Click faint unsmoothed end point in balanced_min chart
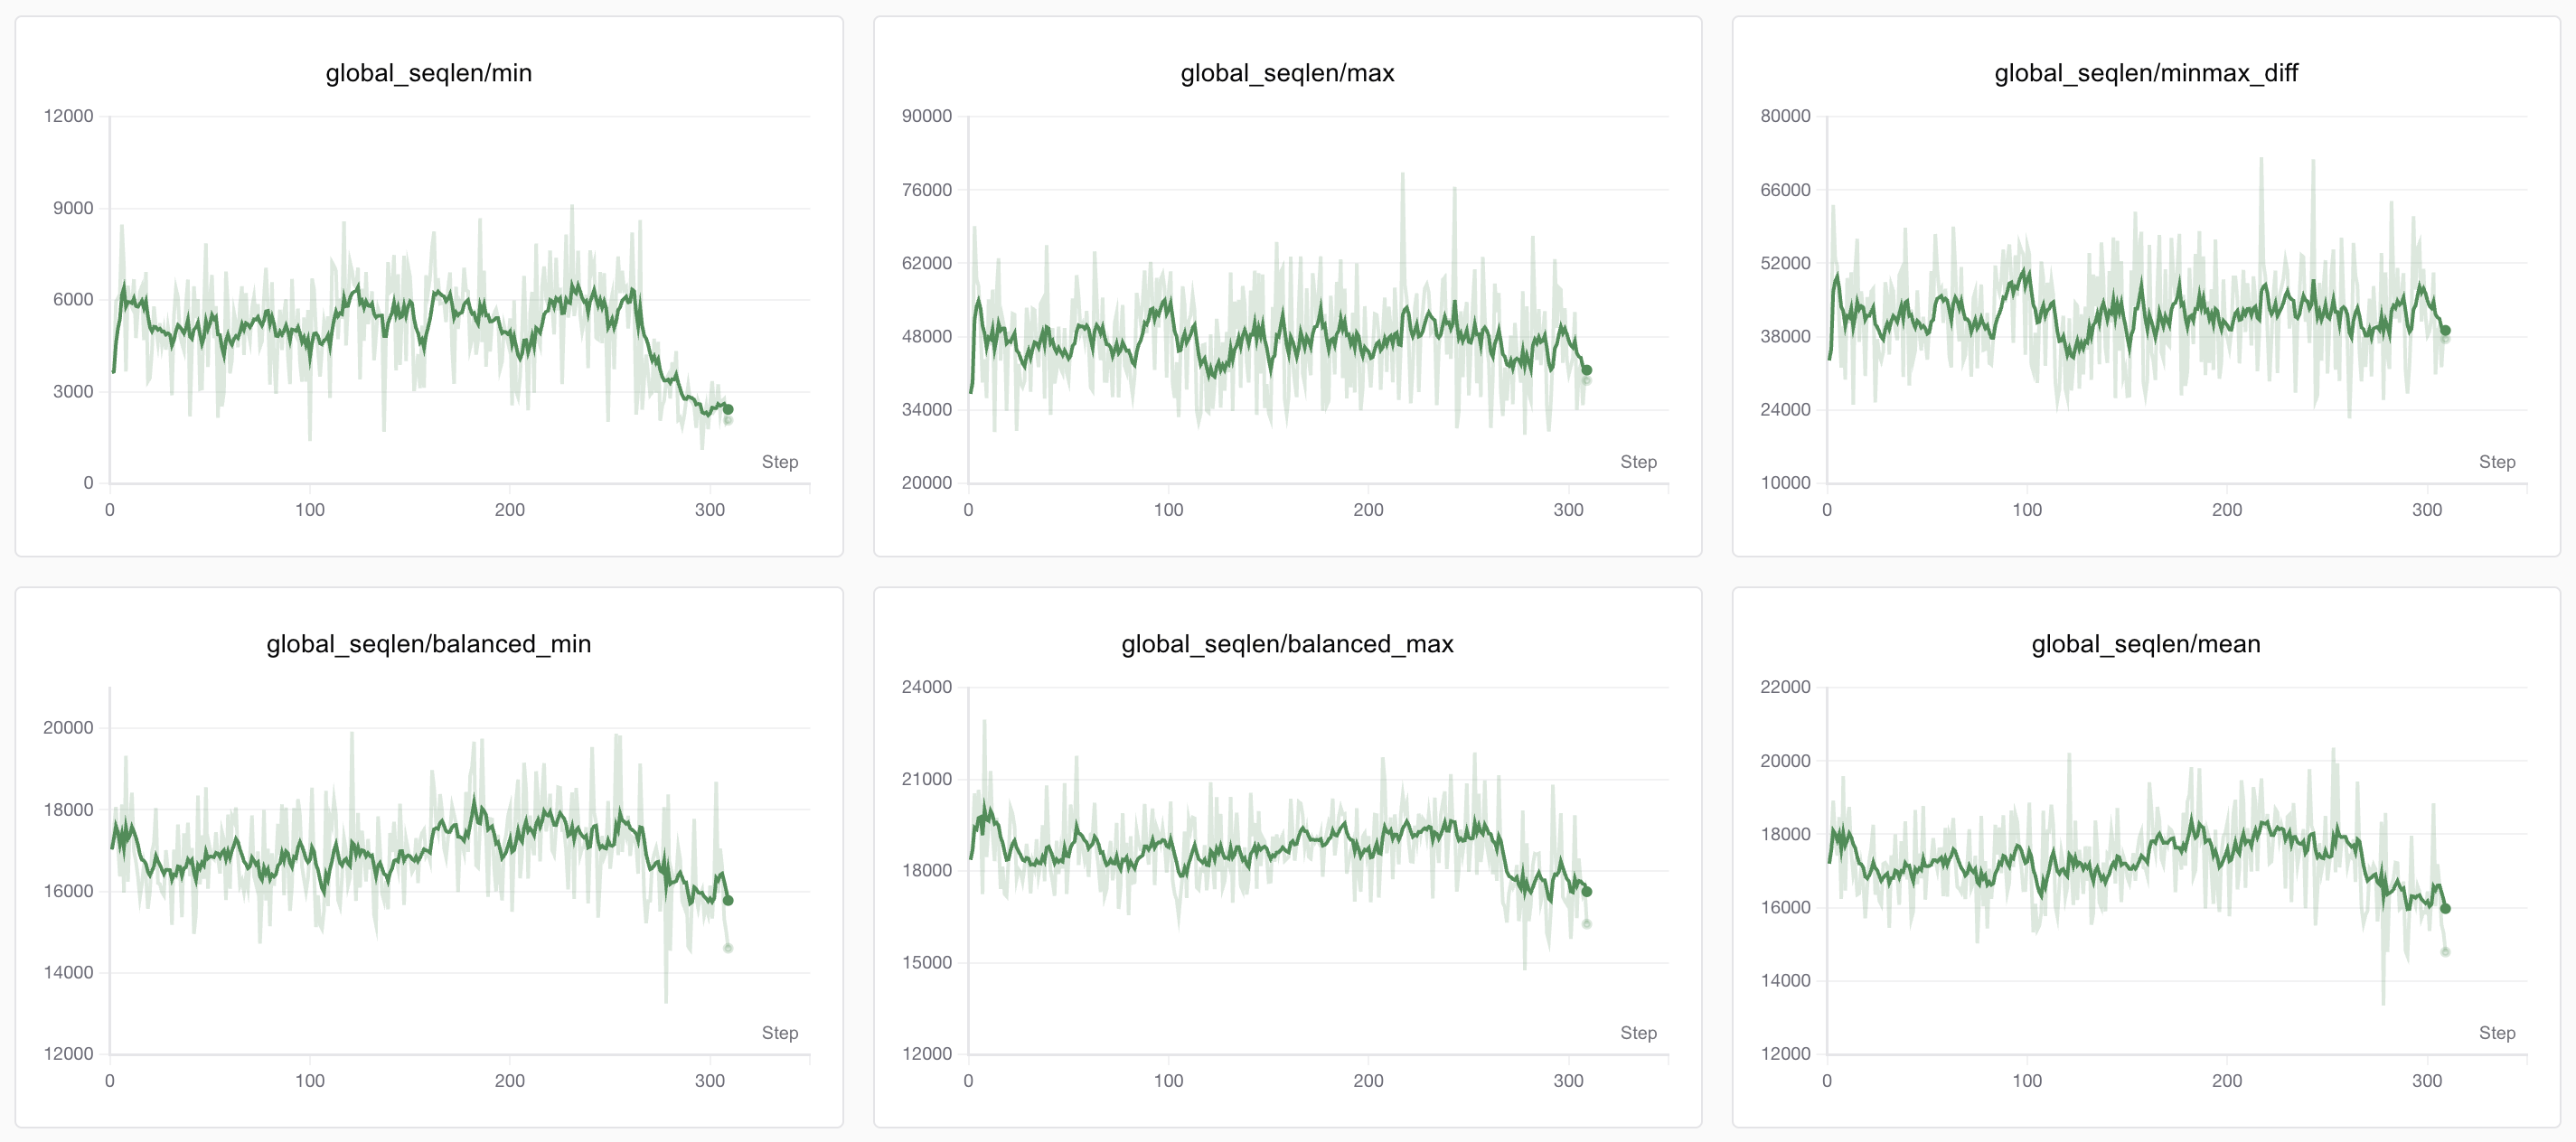The image size is (2576, 1142). pos(728,948)
